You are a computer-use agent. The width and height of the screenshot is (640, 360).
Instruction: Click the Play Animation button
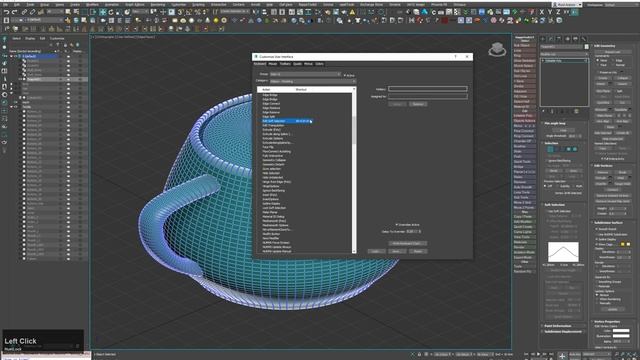(538, 354)
